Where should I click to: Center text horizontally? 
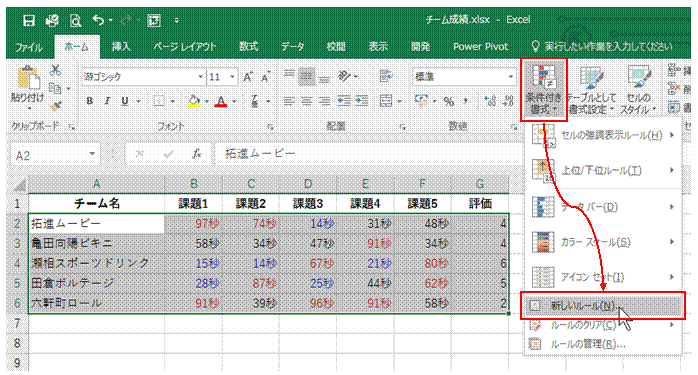click(307, 102)
